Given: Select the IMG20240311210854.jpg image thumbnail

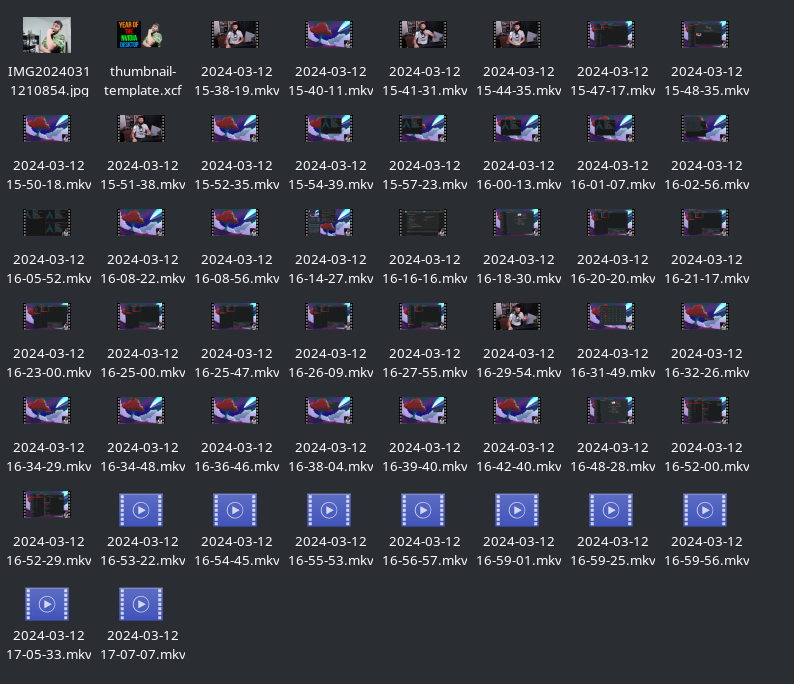Looking at the screenshot, I should tap(47, 35).
